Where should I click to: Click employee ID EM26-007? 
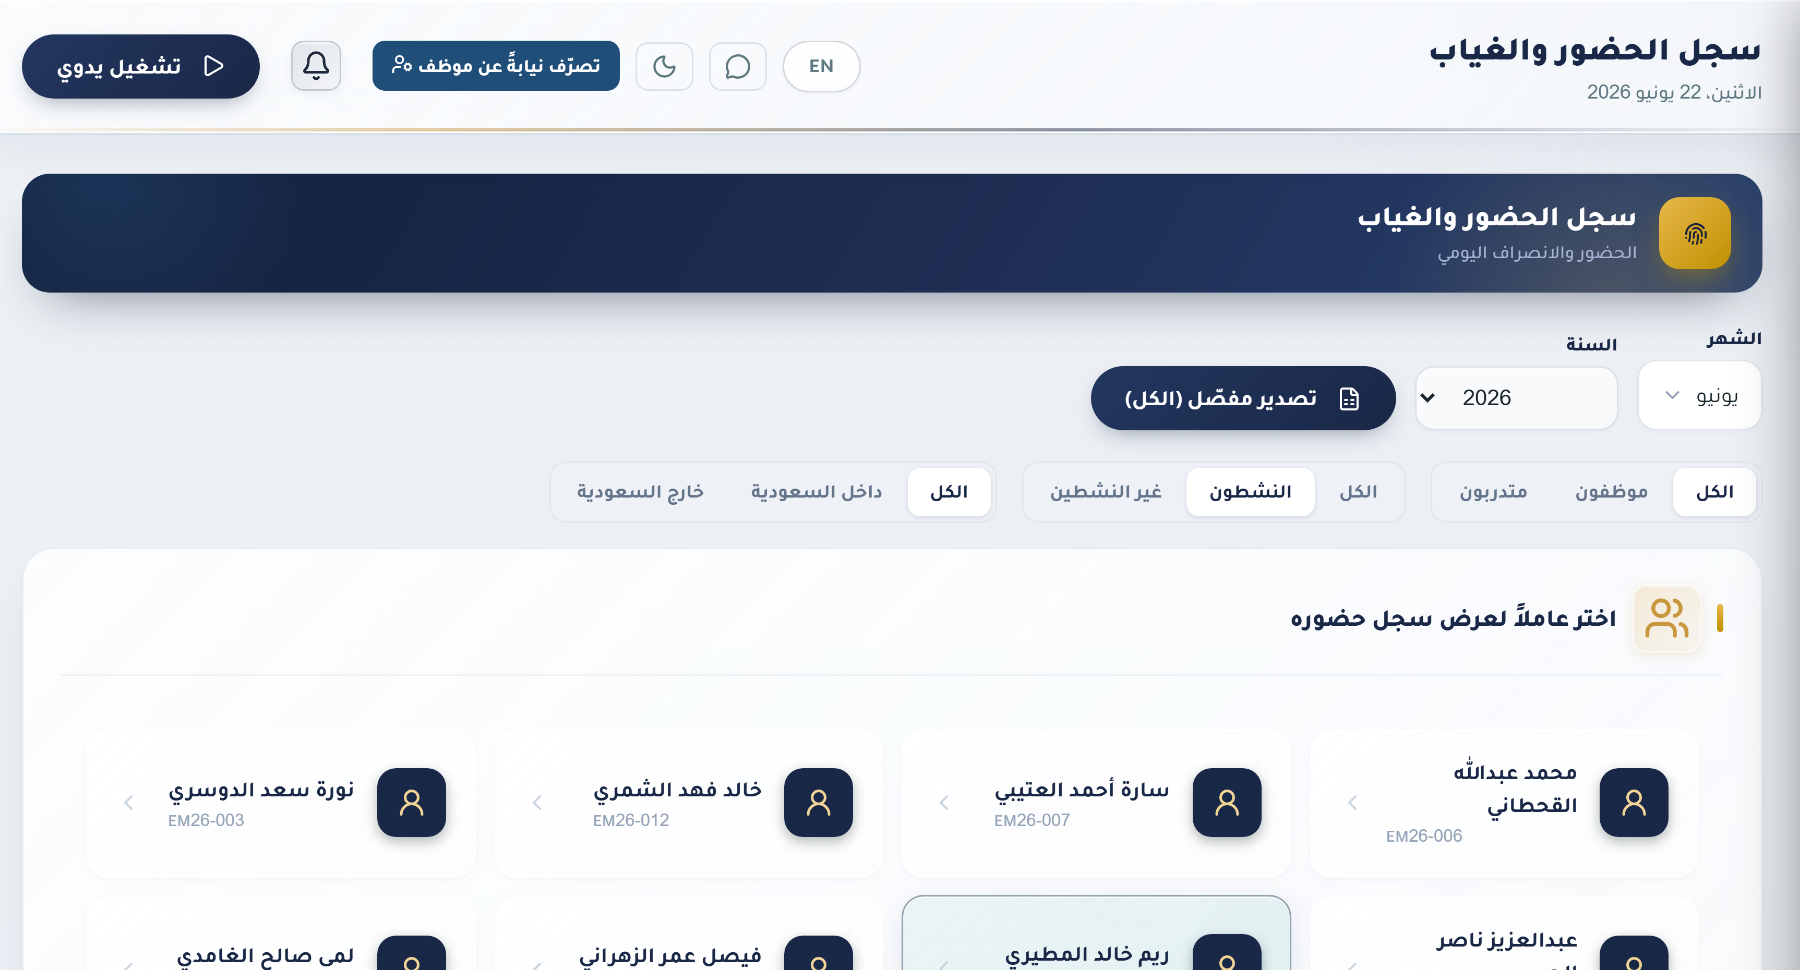1032,820
